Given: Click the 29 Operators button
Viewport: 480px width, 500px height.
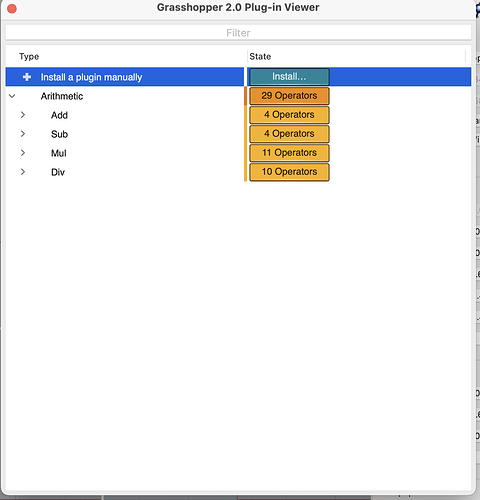Looking at the screenshot, I should click(x=289, y=96).
